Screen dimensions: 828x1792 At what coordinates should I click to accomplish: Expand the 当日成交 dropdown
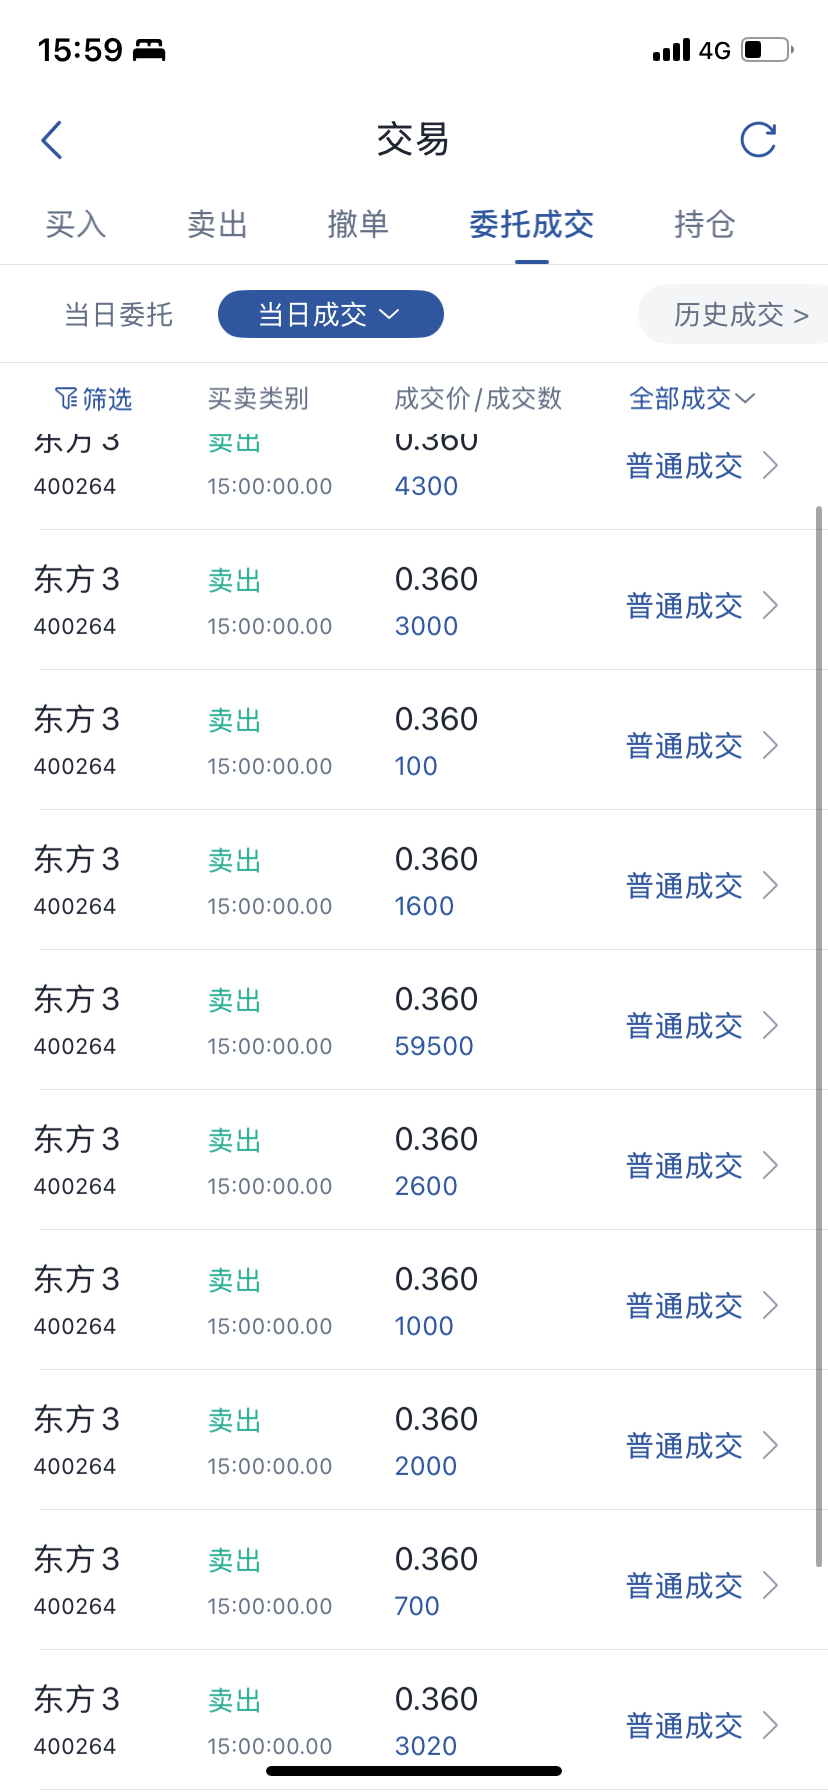[330, 315]
